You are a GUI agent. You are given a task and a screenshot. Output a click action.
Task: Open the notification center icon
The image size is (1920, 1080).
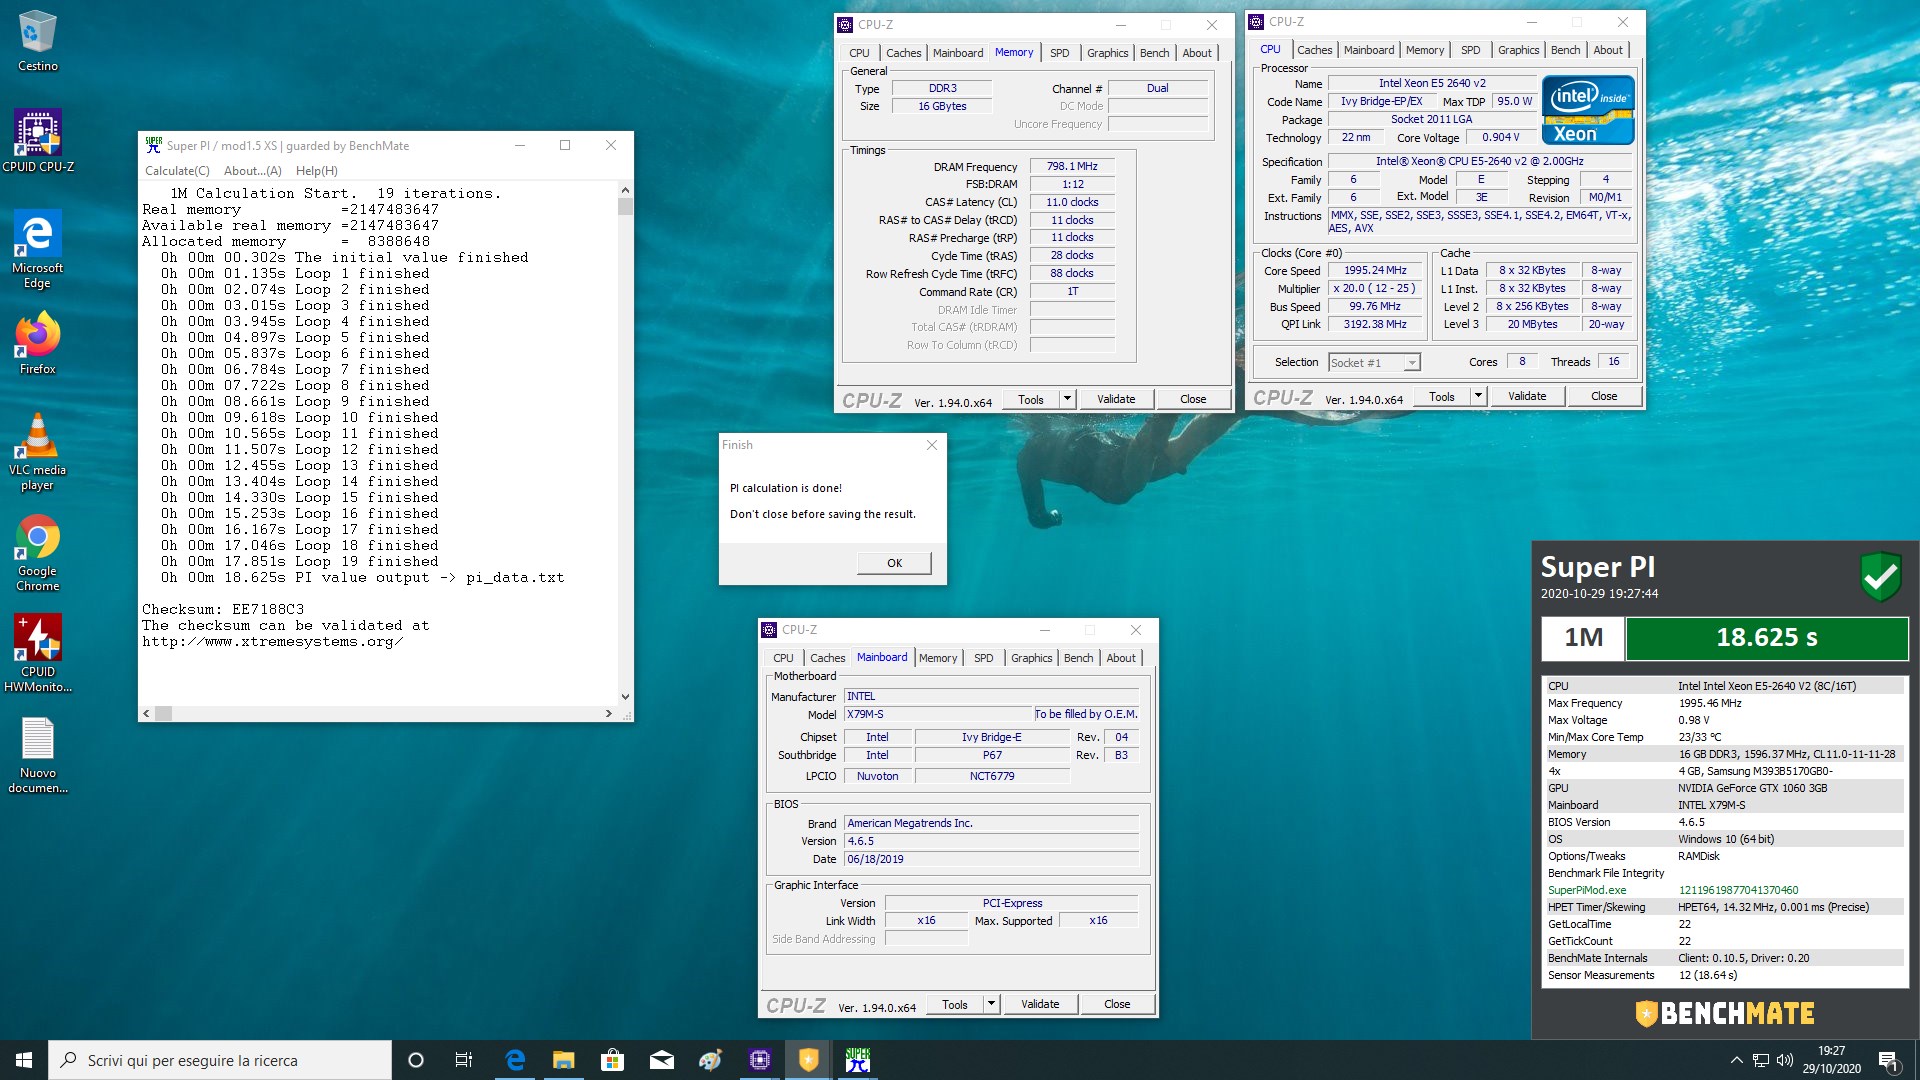1889,1060
